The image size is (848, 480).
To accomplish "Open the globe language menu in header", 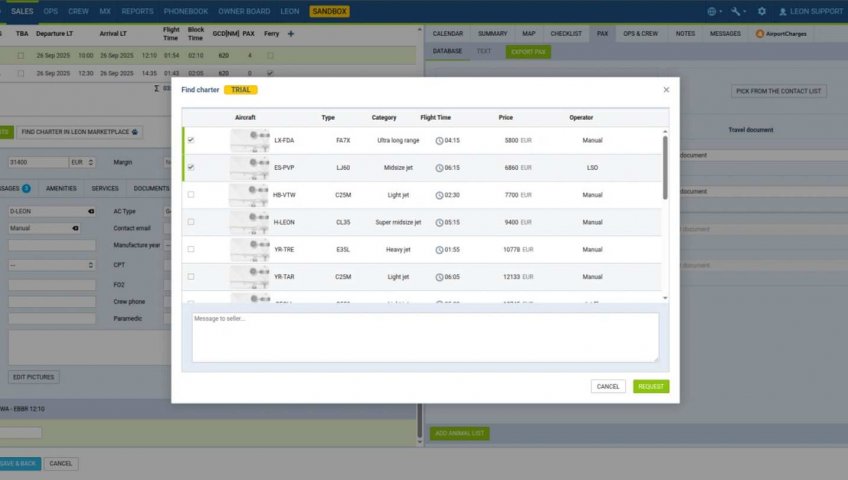I will pyautogui.click(x=712, y=11).
